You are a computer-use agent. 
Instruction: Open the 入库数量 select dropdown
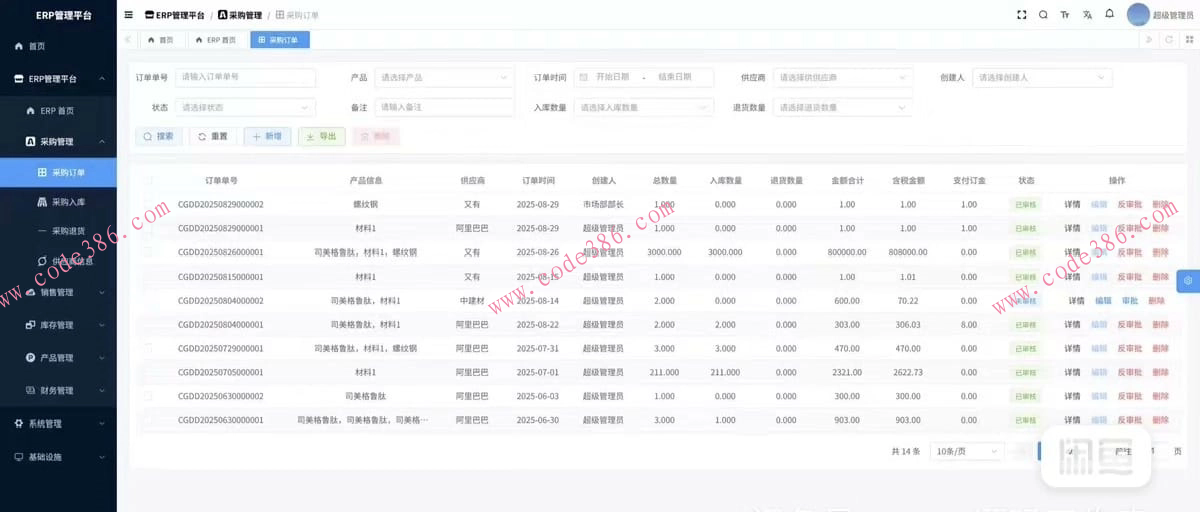644,107
